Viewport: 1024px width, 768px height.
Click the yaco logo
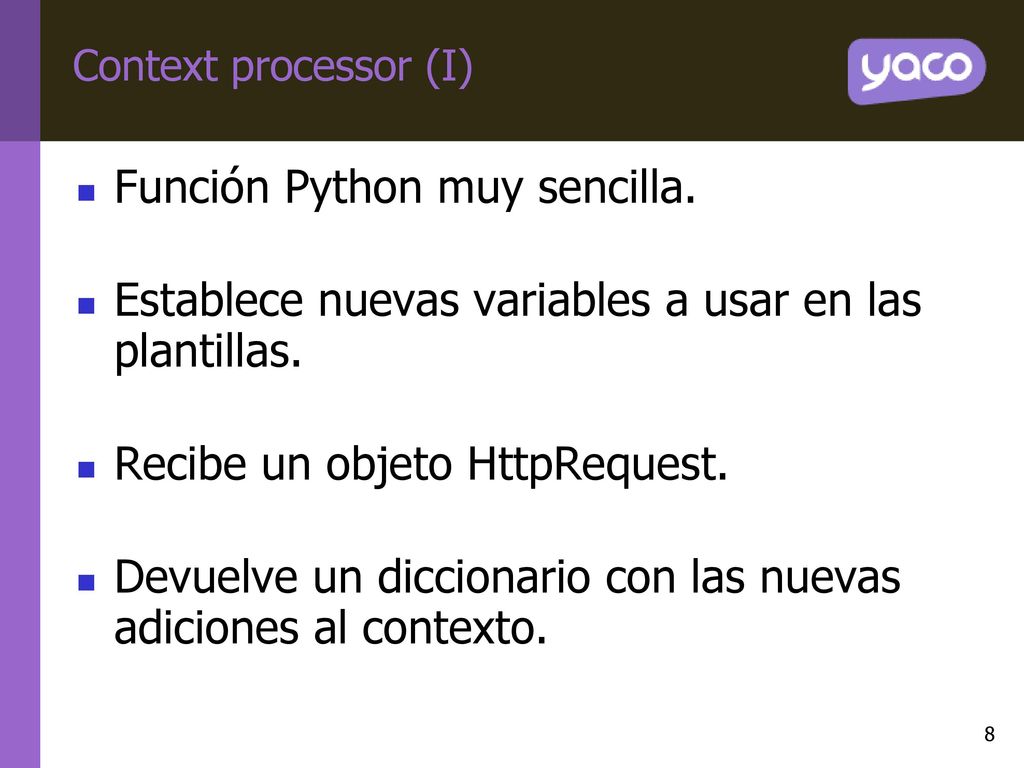(916, 71)
